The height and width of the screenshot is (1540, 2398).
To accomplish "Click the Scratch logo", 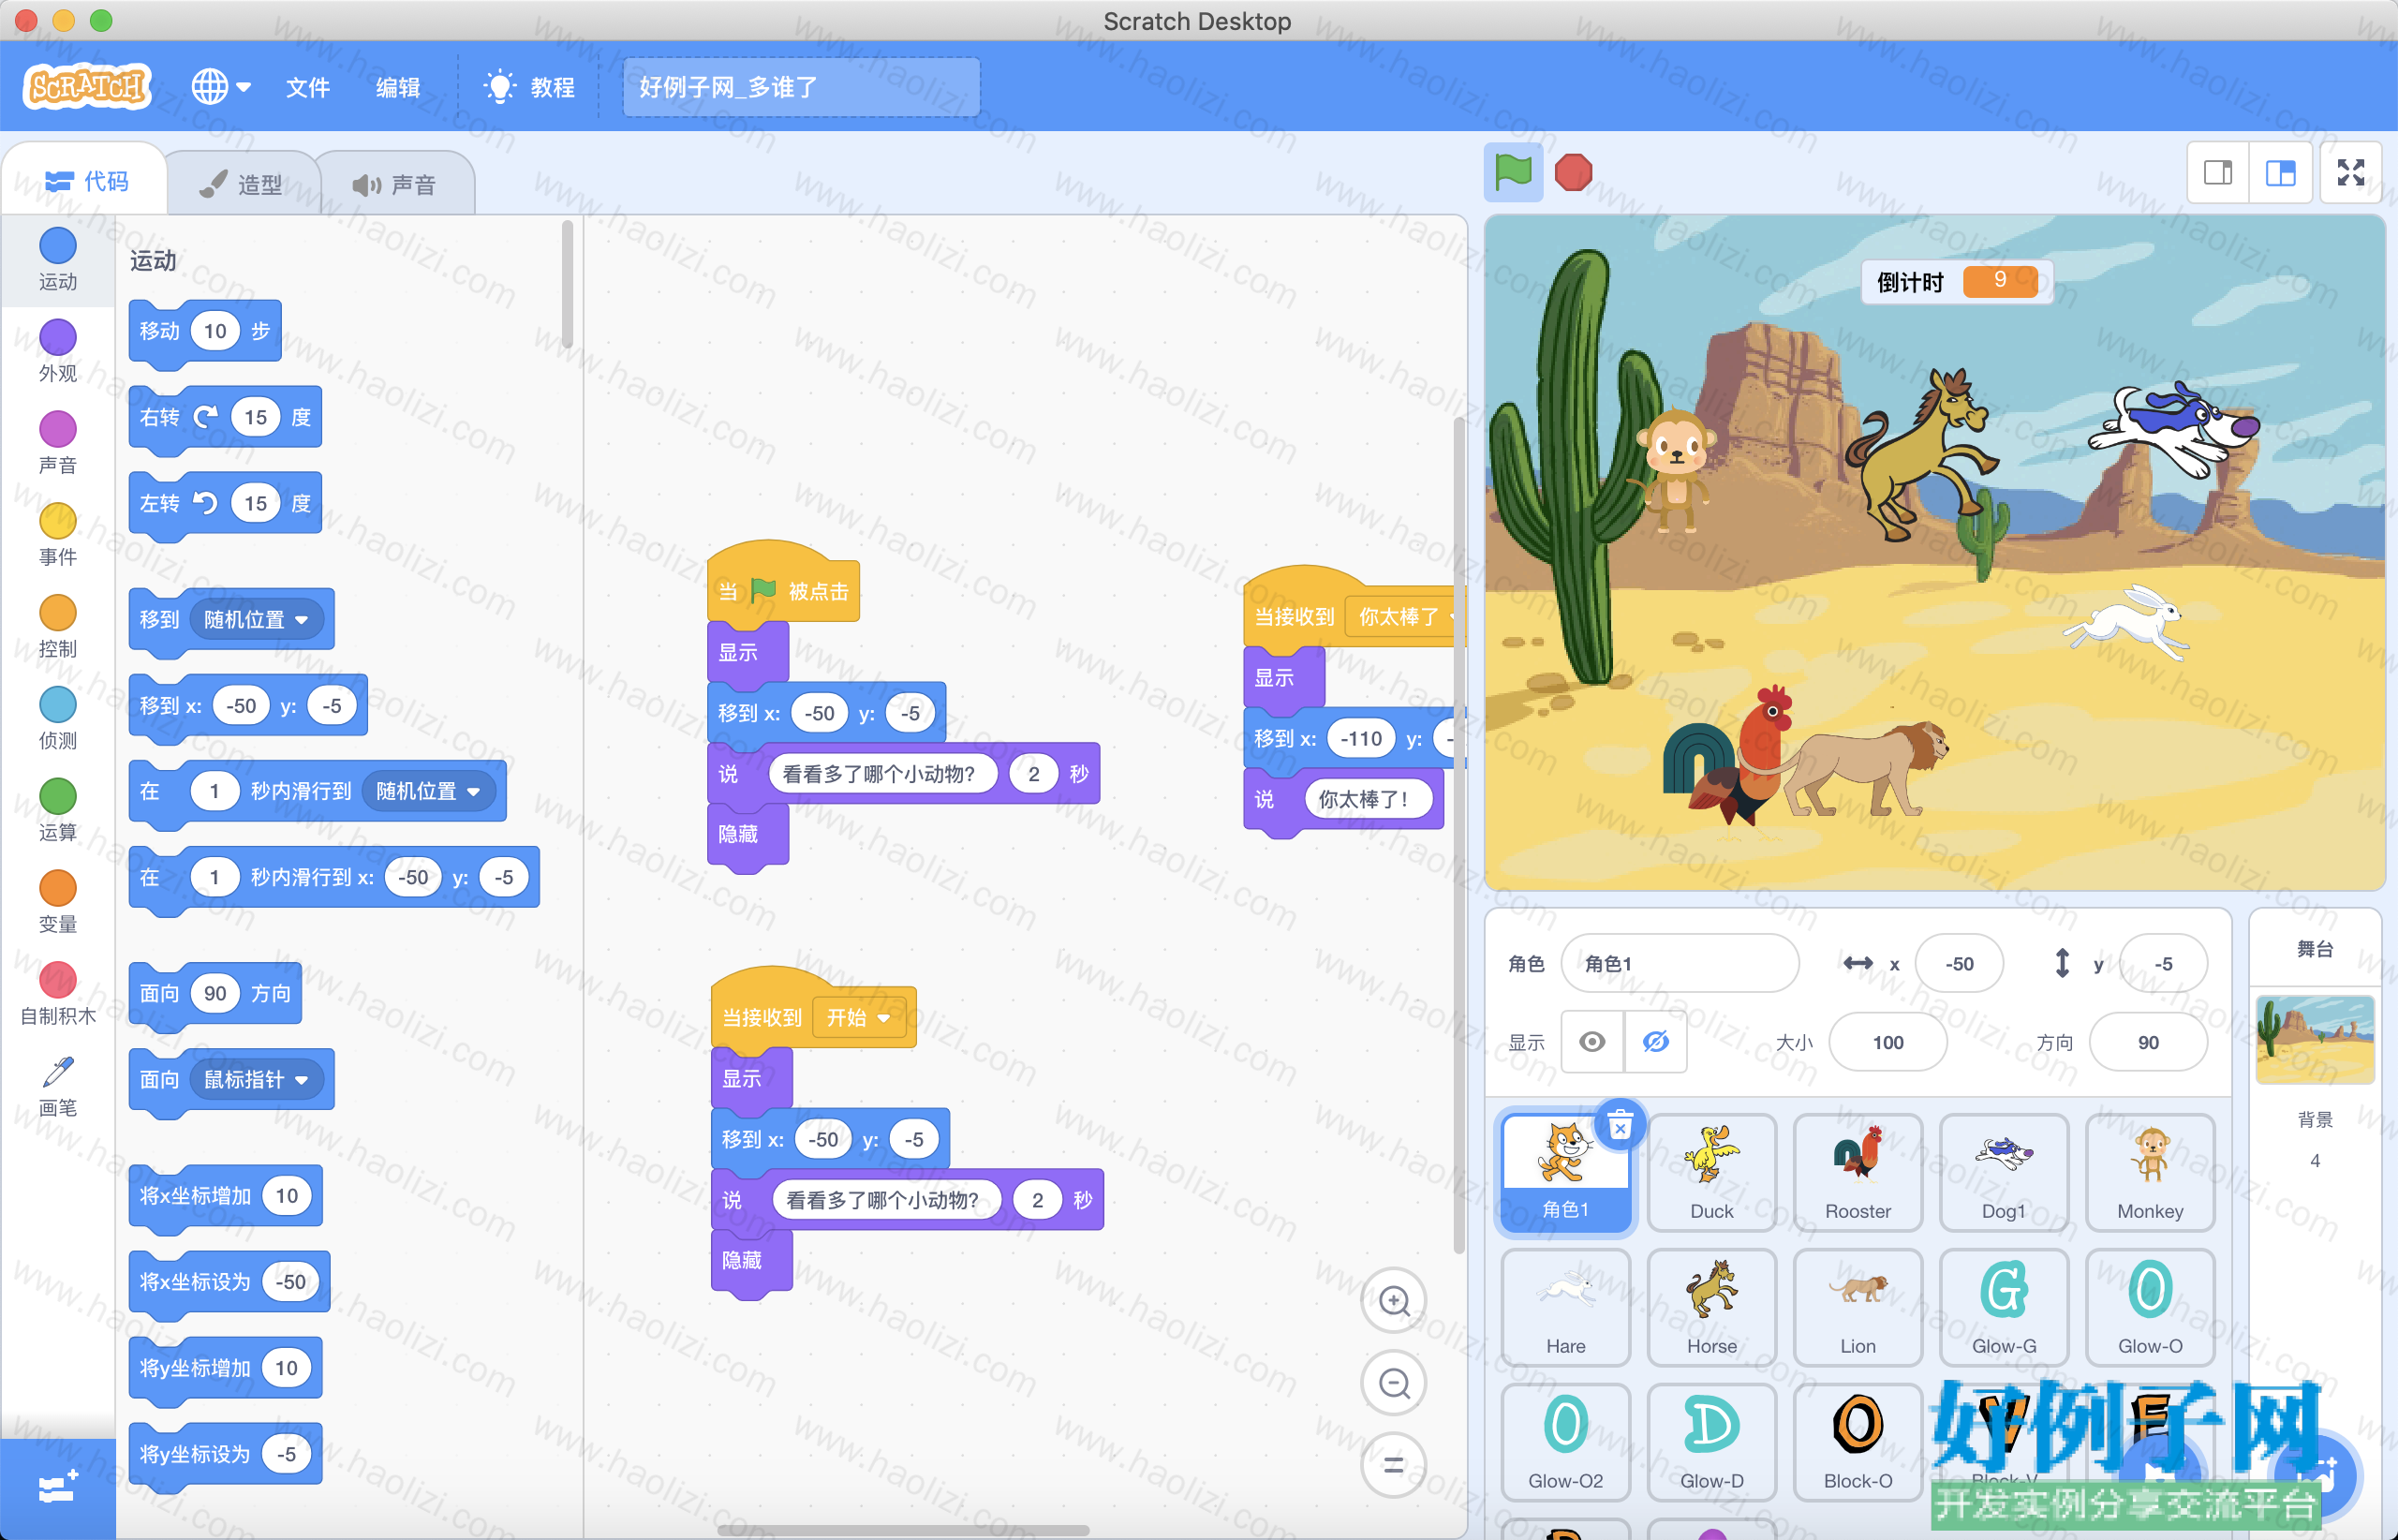I will click(x=87, y=87).
